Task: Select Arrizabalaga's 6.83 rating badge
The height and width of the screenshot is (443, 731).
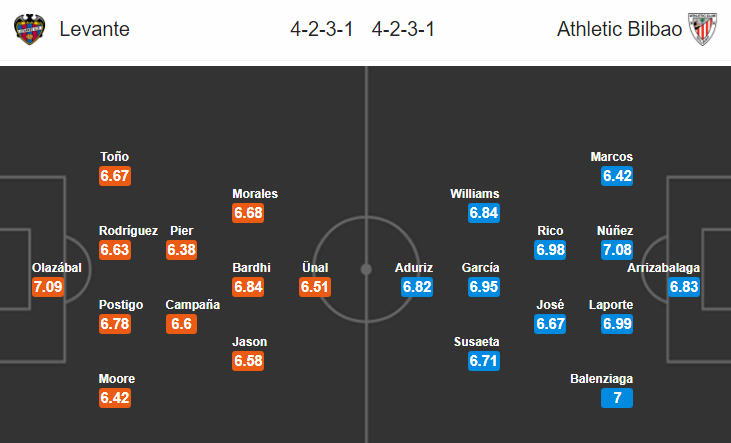Action: (684, 286)
